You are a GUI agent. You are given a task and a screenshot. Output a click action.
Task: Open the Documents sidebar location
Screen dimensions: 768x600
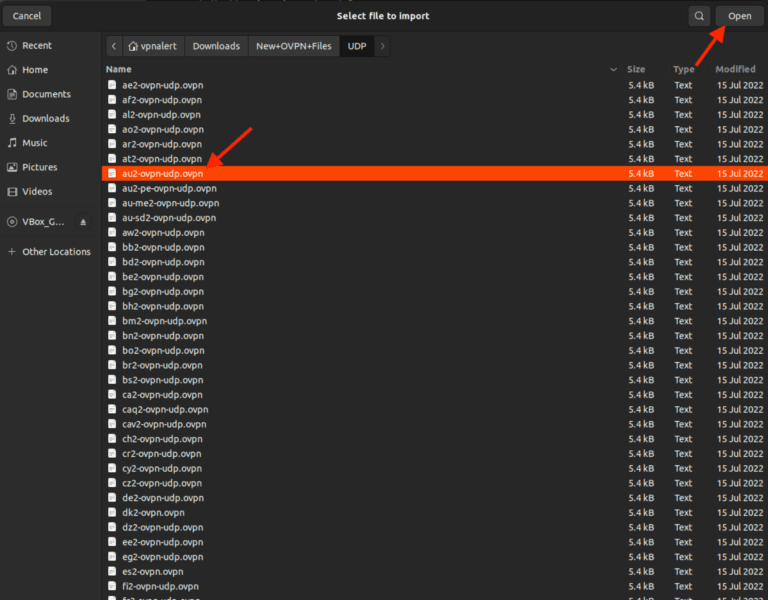click(45, 94)
